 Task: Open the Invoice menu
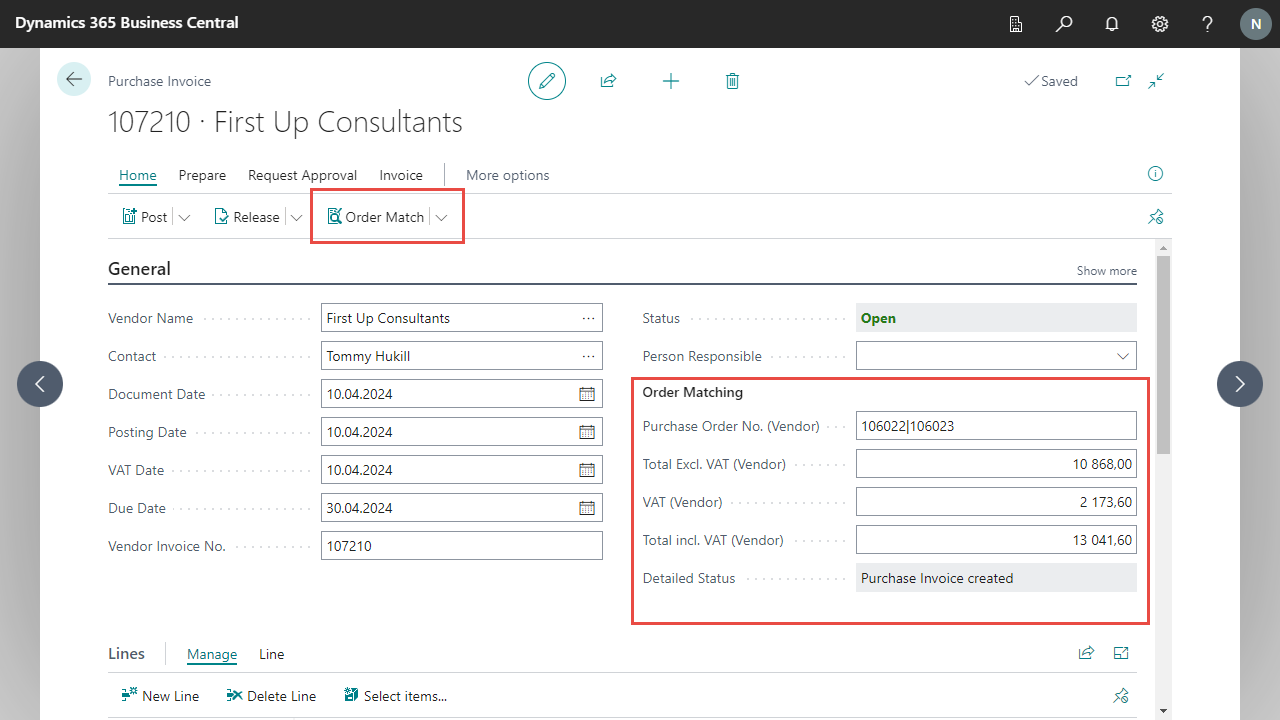coord(401,175)
